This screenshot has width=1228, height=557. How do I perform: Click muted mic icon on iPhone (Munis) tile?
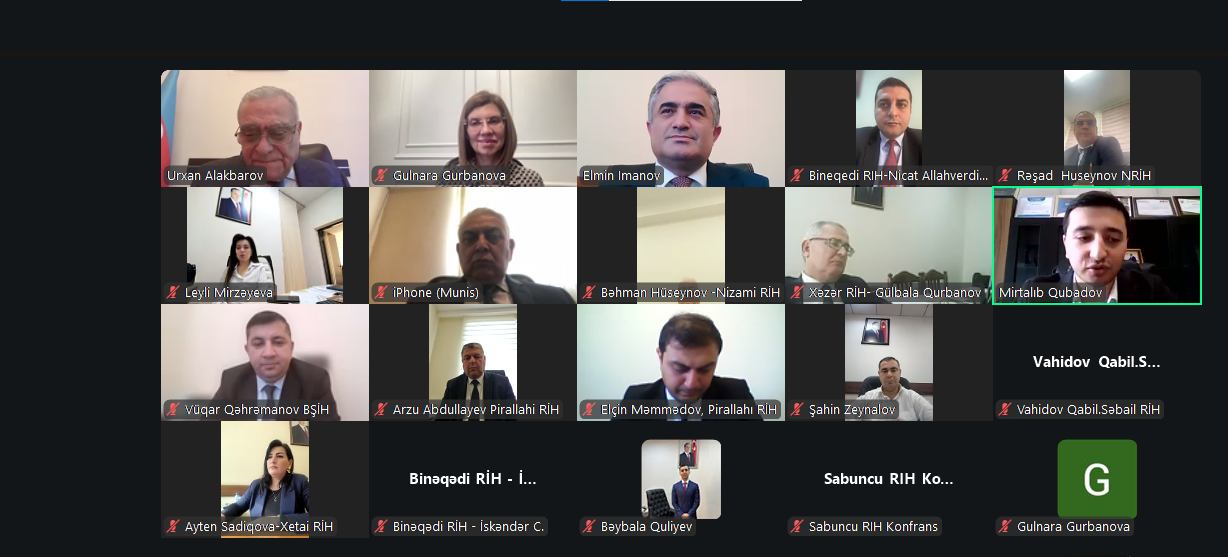click(x=382, y=293)
